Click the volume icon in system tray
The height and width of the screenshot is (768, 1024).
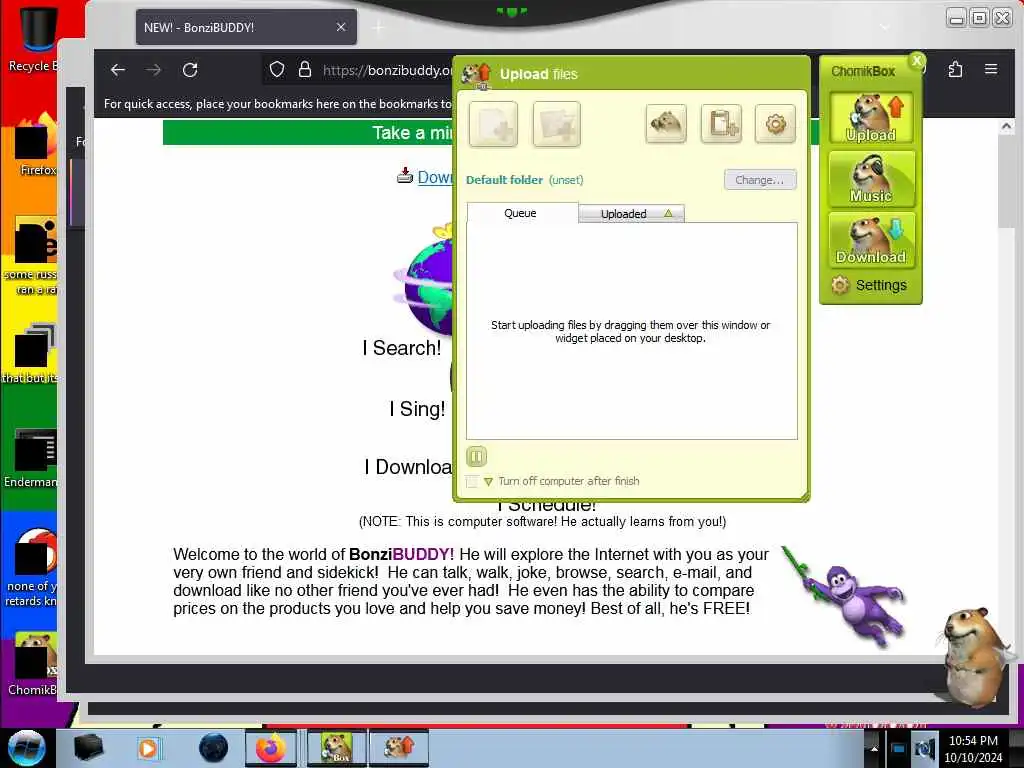pyautogui.click(x=925, y=748)
